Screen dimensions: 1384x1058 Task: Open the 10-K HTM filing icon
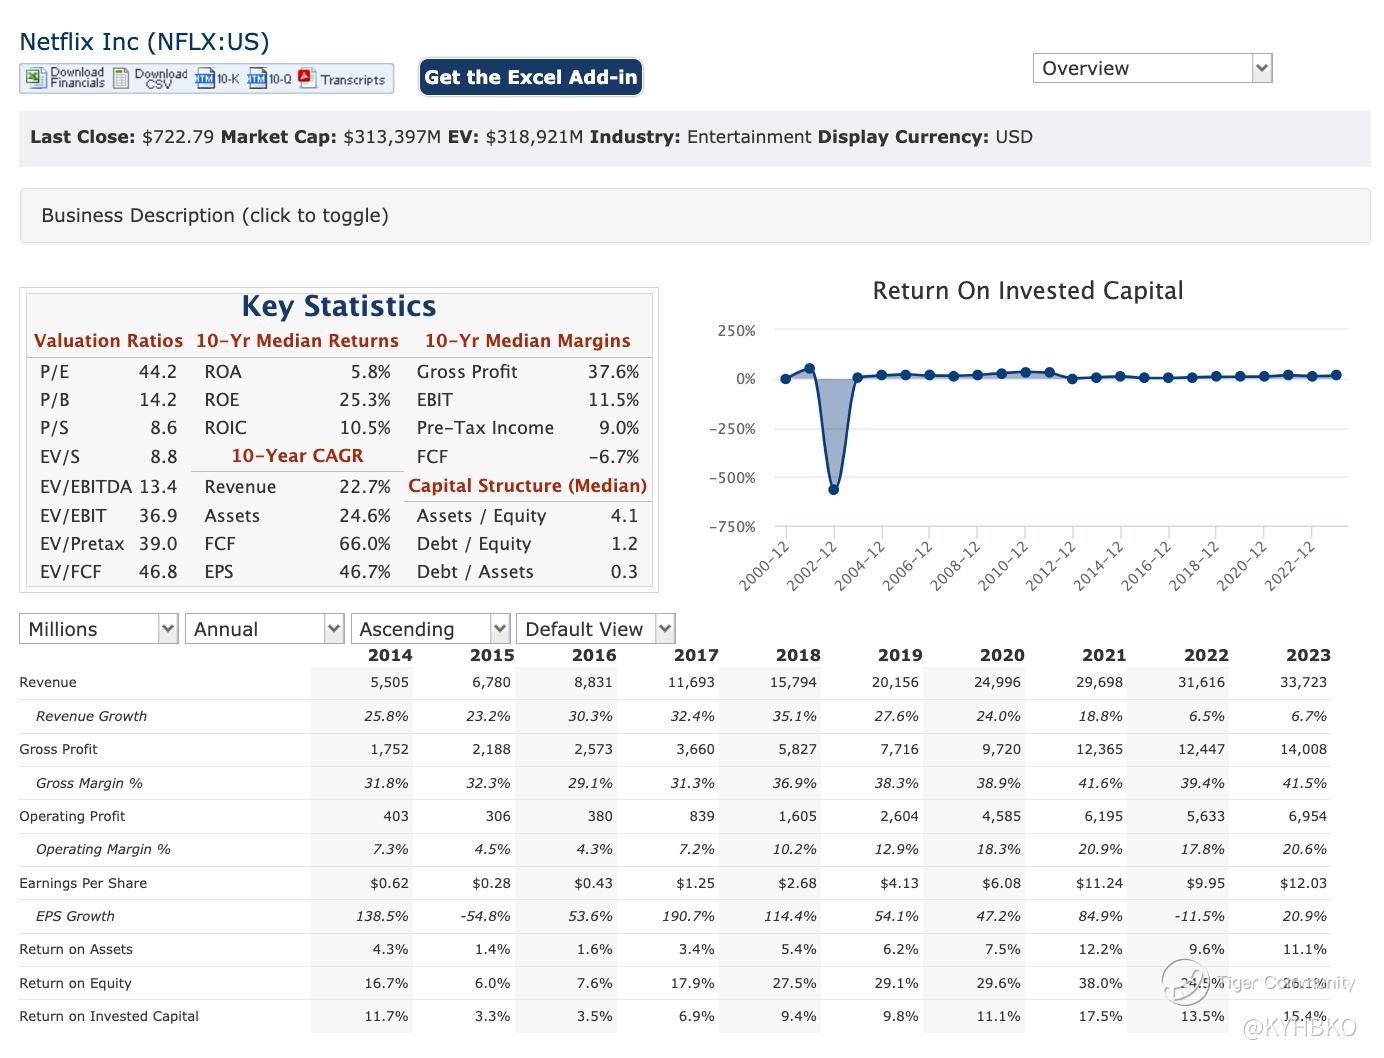[205, 78]
